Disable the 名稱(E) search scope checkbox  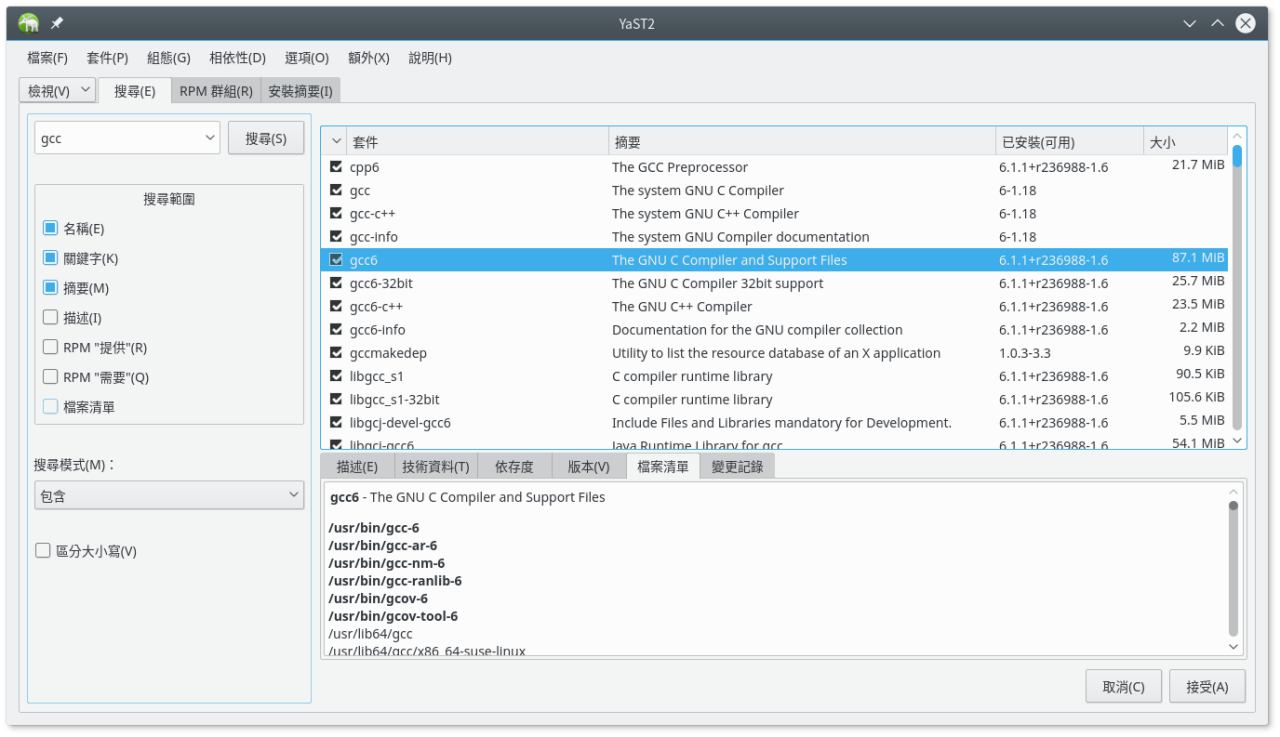click(x=51, y=229)
